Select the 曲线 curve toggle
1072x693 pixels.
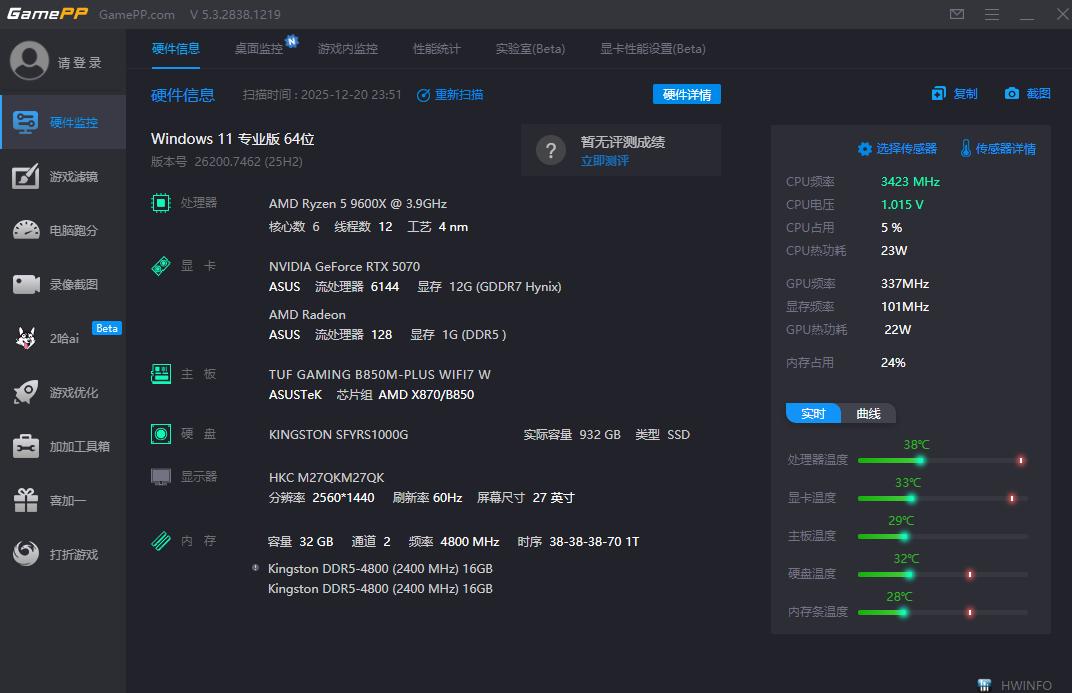(868, 413)
